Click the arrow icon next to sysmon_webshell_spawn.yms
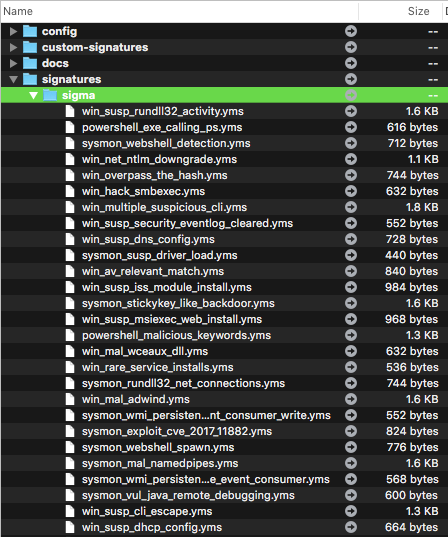The height and width of the screenshot is (537, 448). click(x=351, y=447)
